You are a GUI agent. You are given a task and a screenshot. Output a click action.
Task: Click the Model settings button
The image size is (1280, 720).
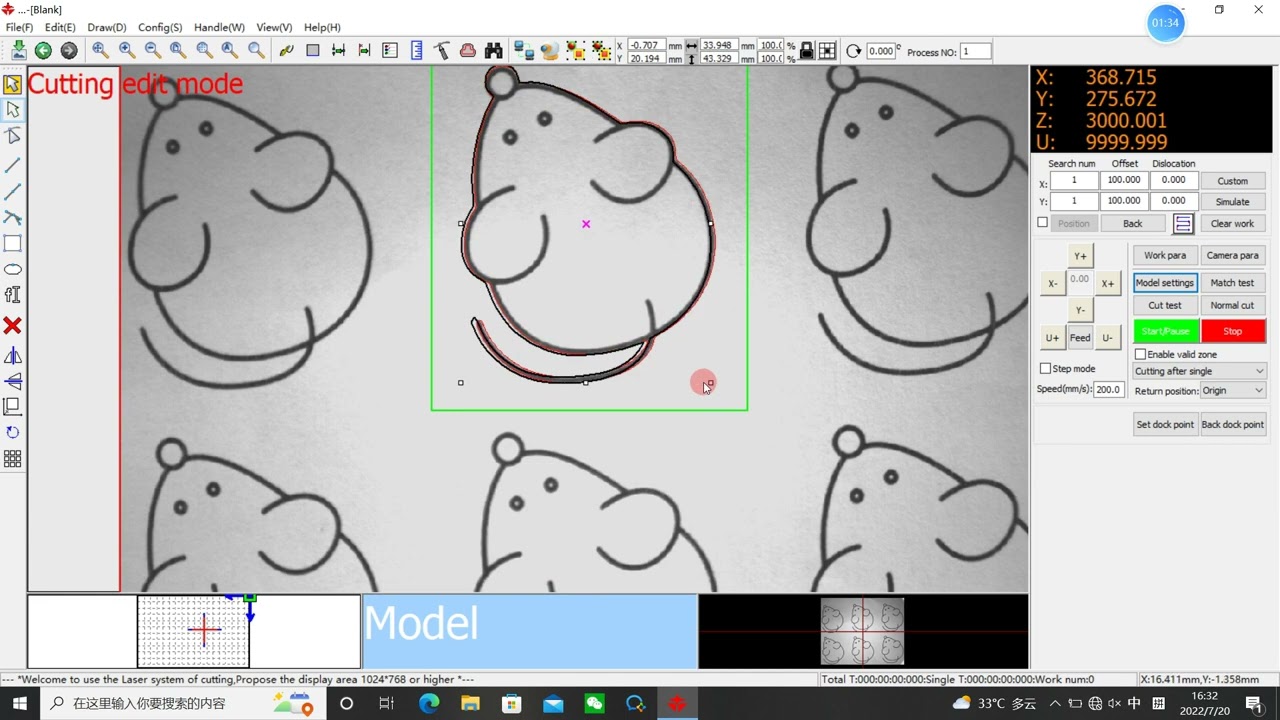pos(1165,283)
